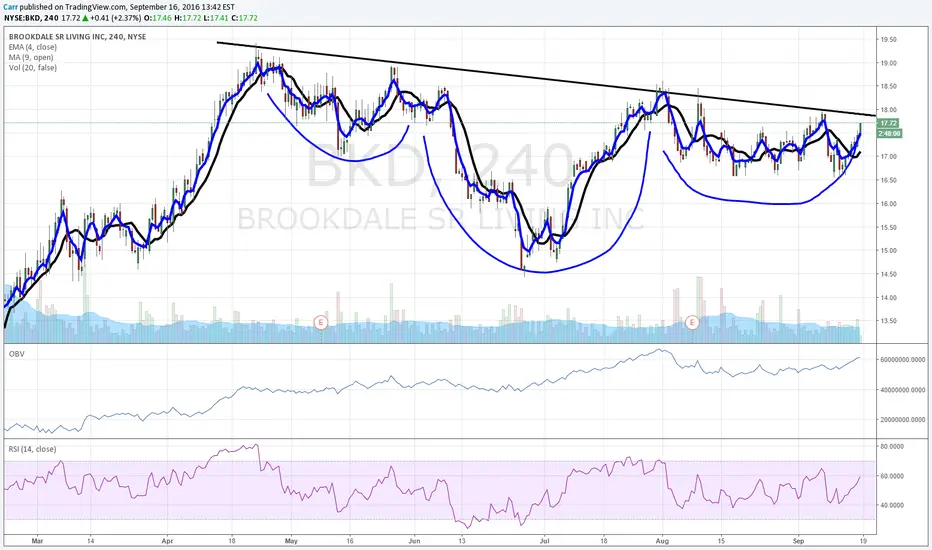Click RSI axis value "60.0000"
The height and width of the screenshot is (550, 932).
click(892, 476)
